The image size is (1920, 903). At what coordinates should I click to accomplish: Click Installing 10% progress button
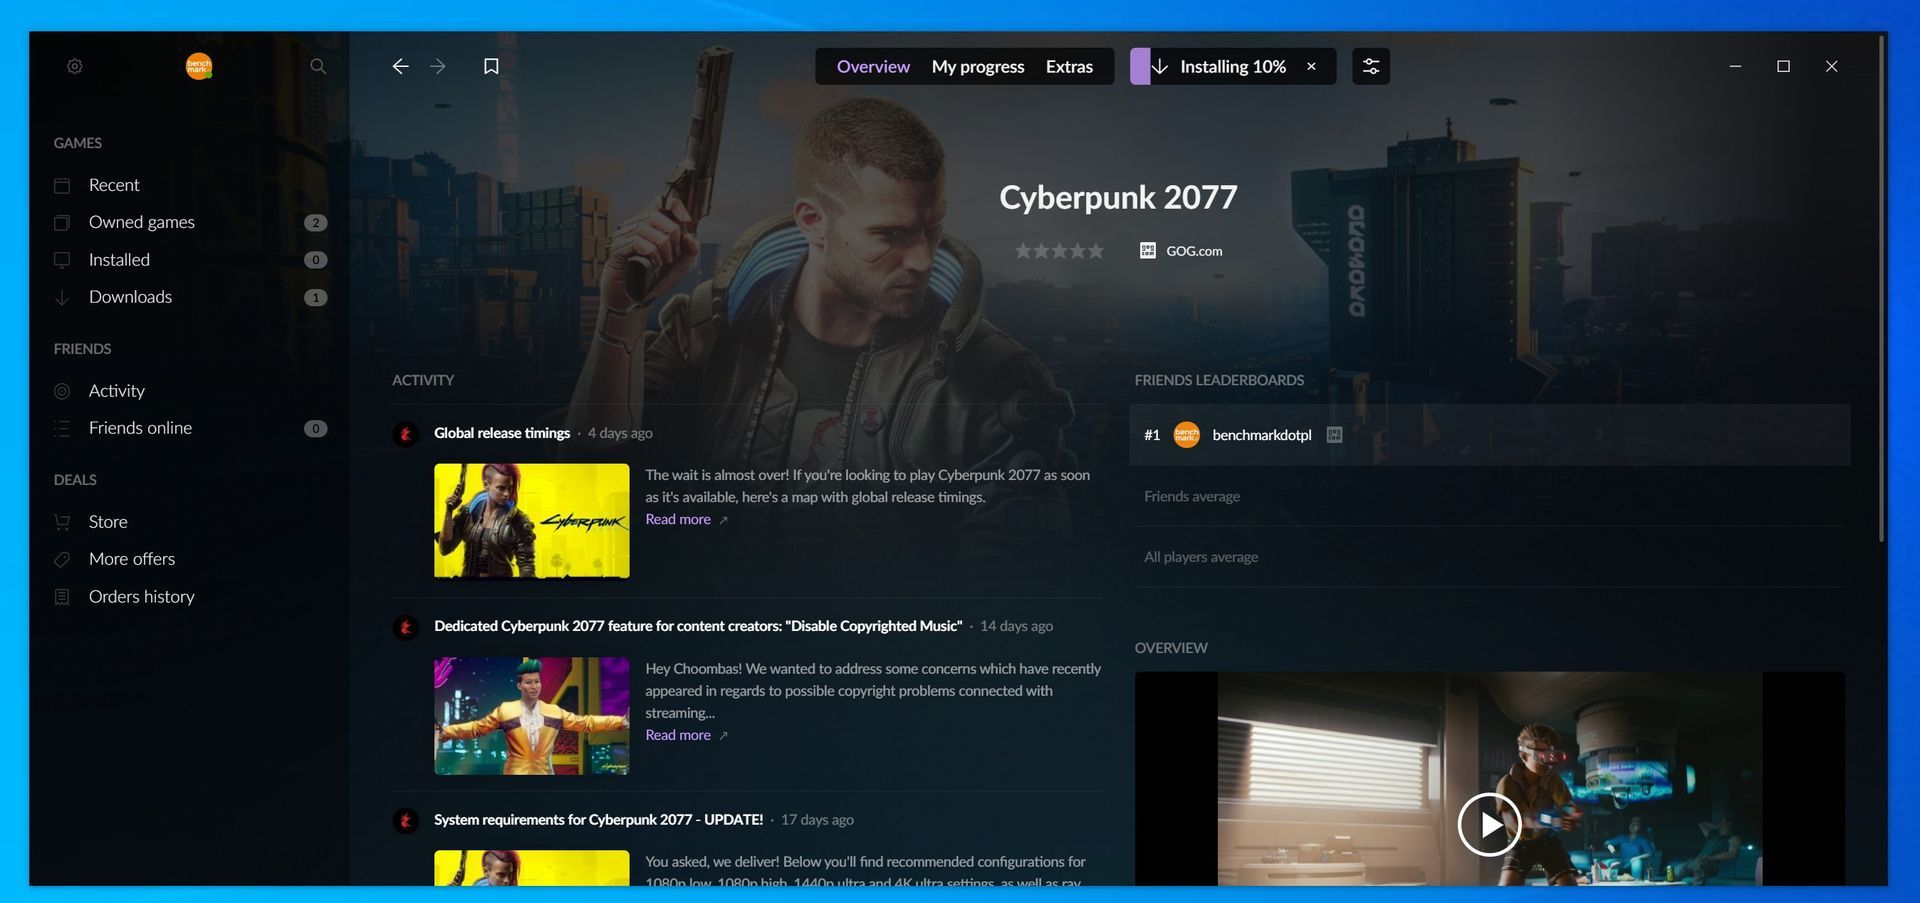[1232, 66]
